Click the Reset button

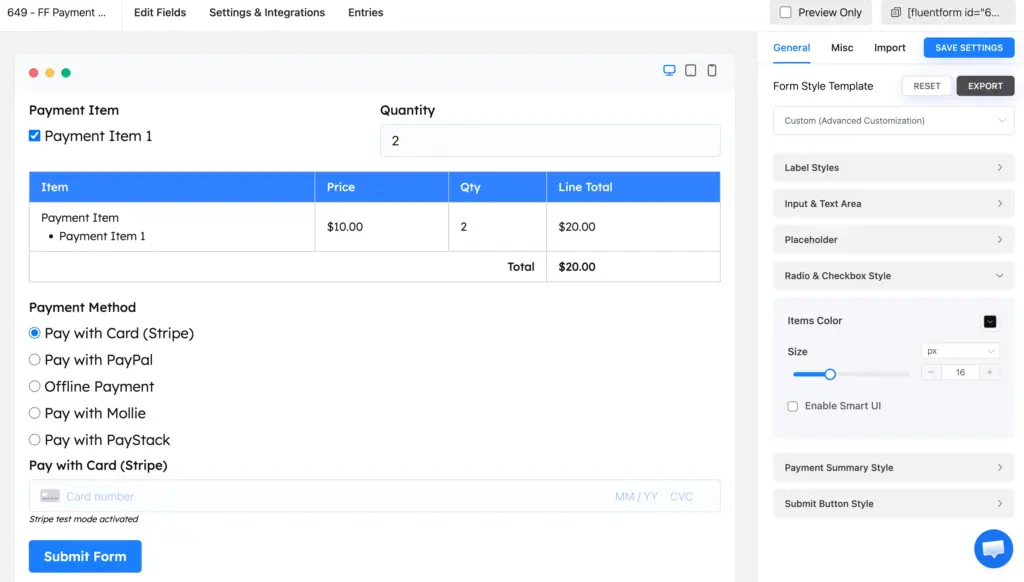927,86
